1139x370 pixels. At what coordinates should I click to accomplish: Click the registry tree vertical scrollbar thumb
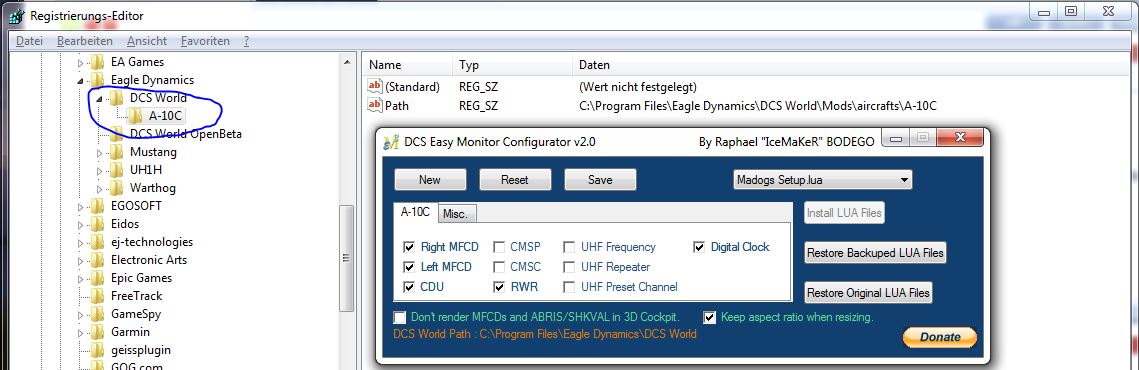(347, 259)
